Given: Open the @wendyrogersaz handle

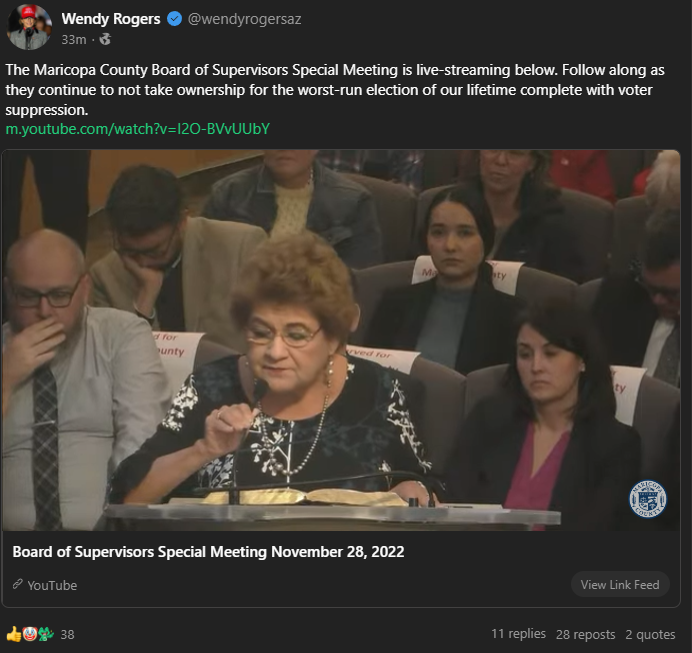Looking at the screenshot, I should (x=244, y=19).
